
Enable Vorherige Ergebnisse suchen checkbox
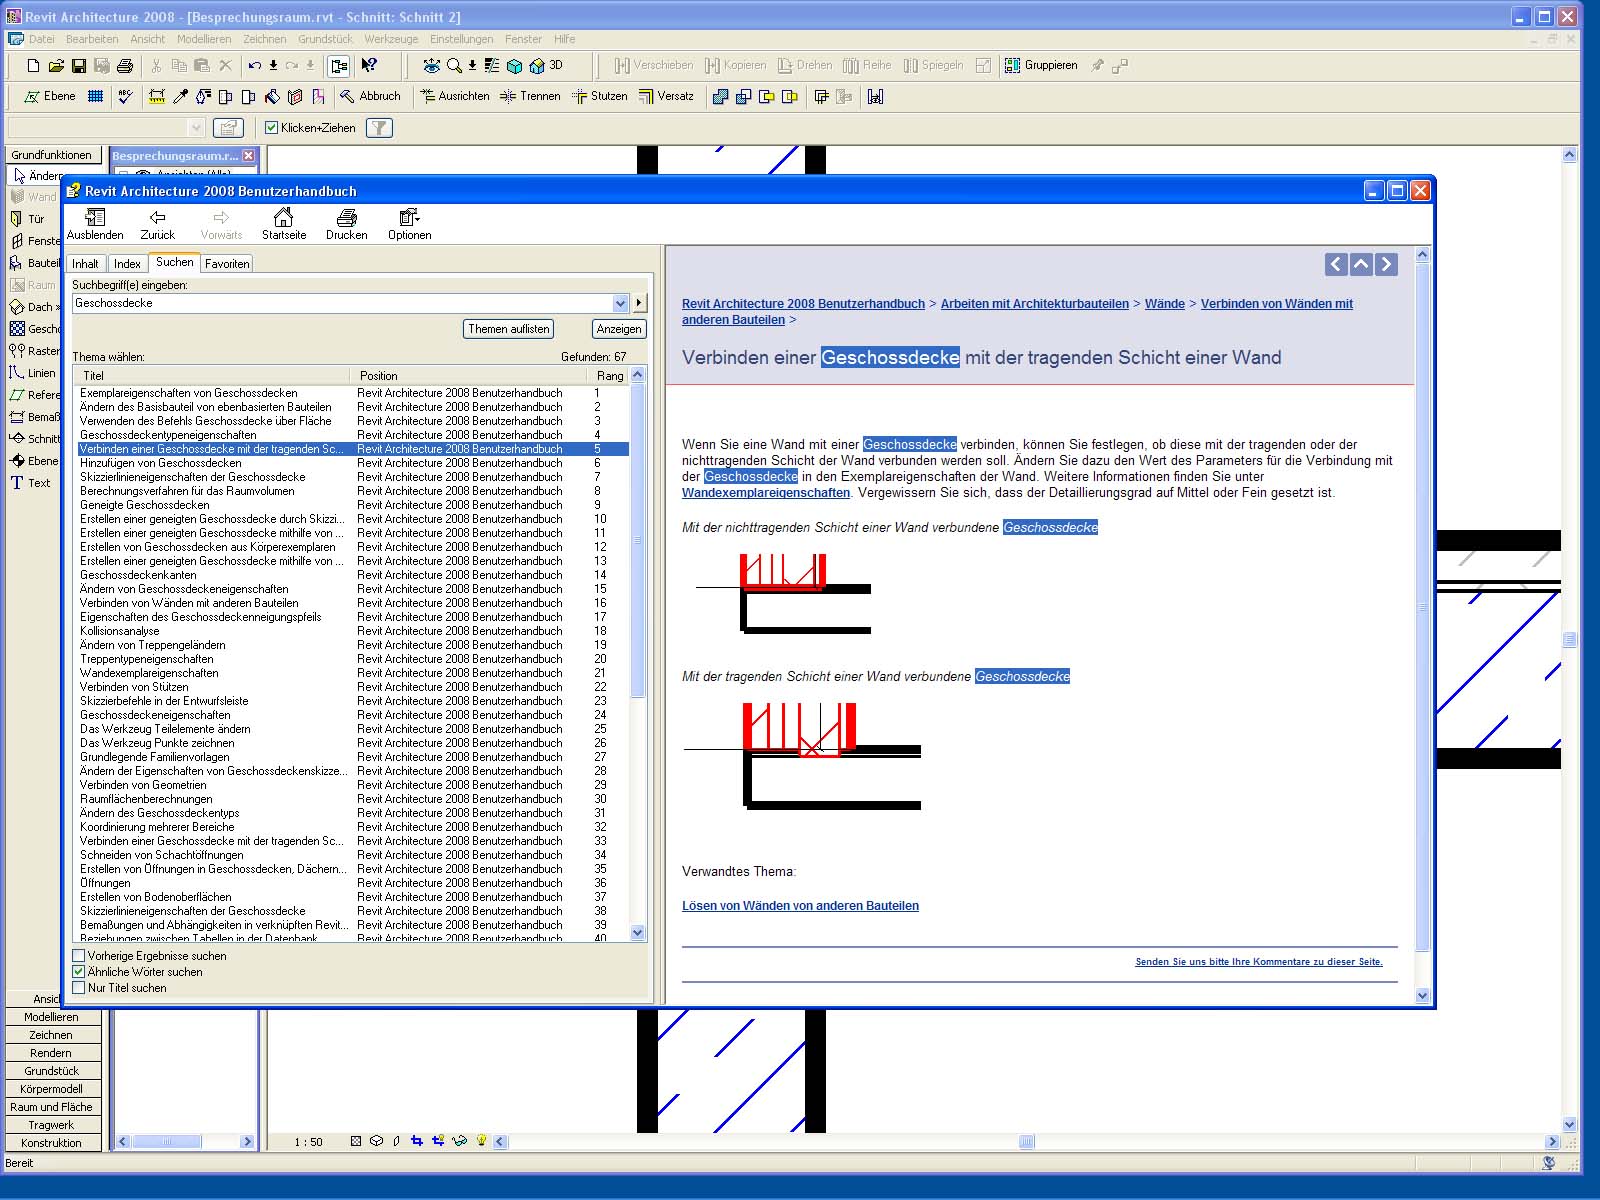79,956
